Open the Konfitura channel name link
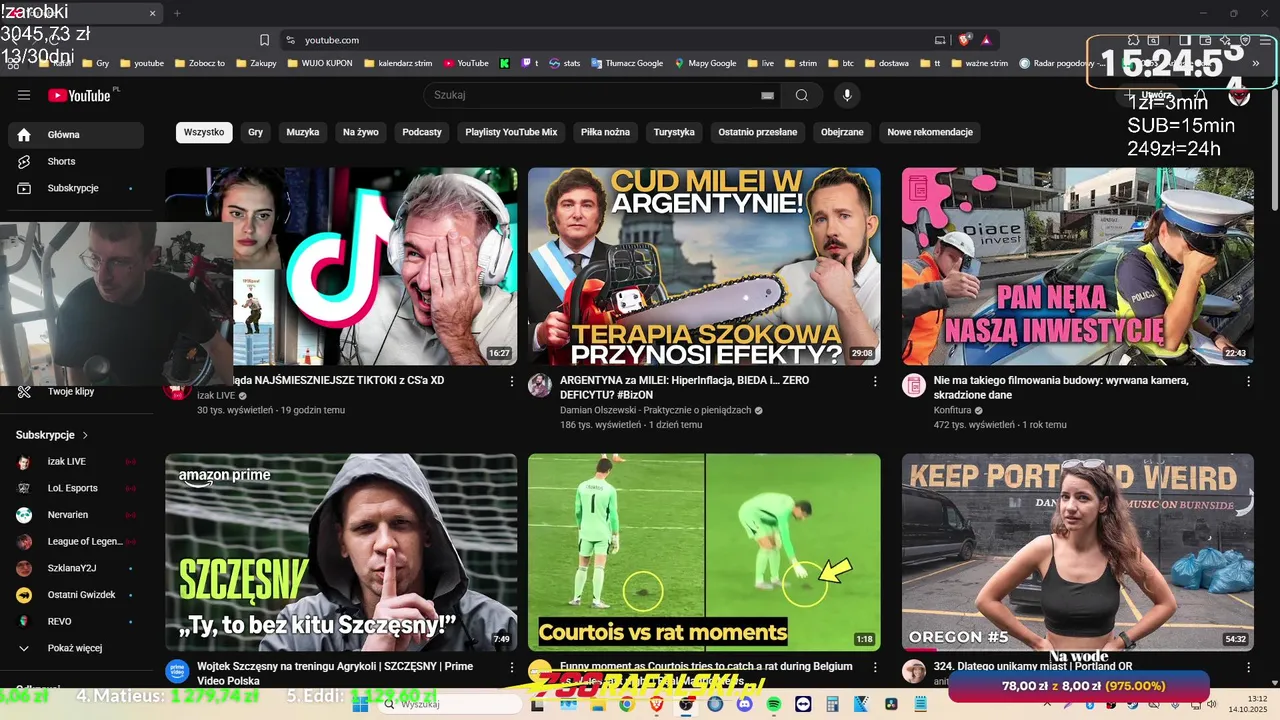This screenshot has height=720, width=1280. tap(952, 410)
